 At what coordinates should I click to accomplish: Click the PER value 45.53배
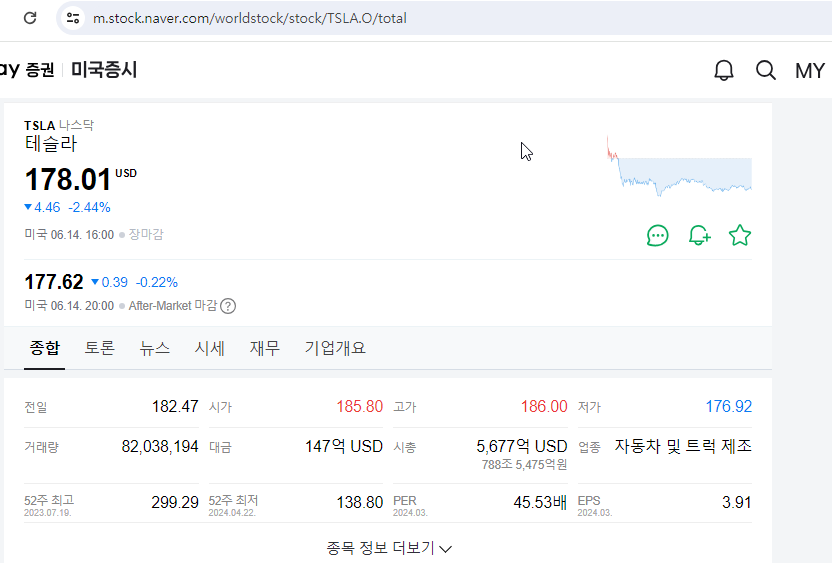pyautogui.click(x=541, y=502)
